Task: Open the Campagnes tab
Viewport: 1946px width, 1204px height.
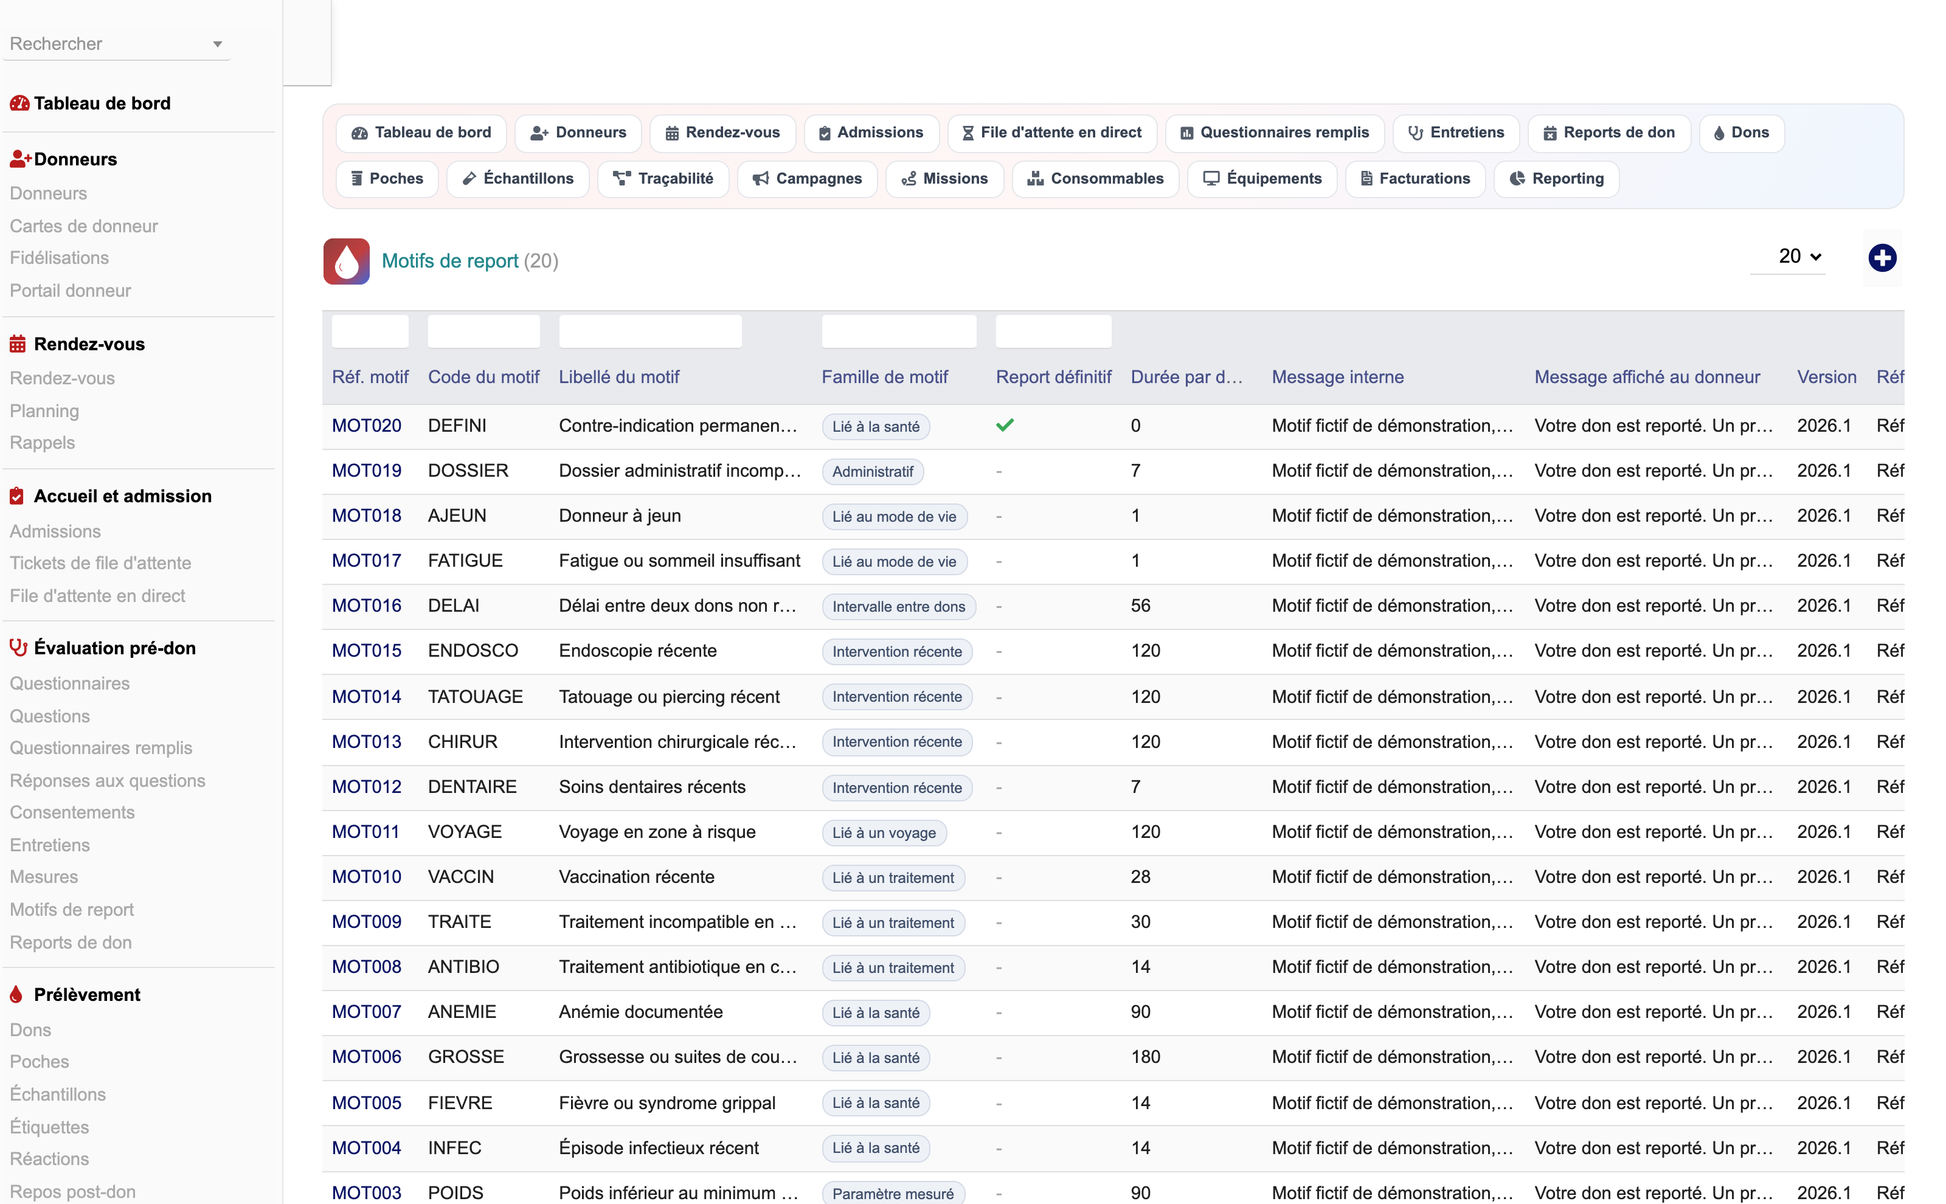Action: tap(807, 179)
